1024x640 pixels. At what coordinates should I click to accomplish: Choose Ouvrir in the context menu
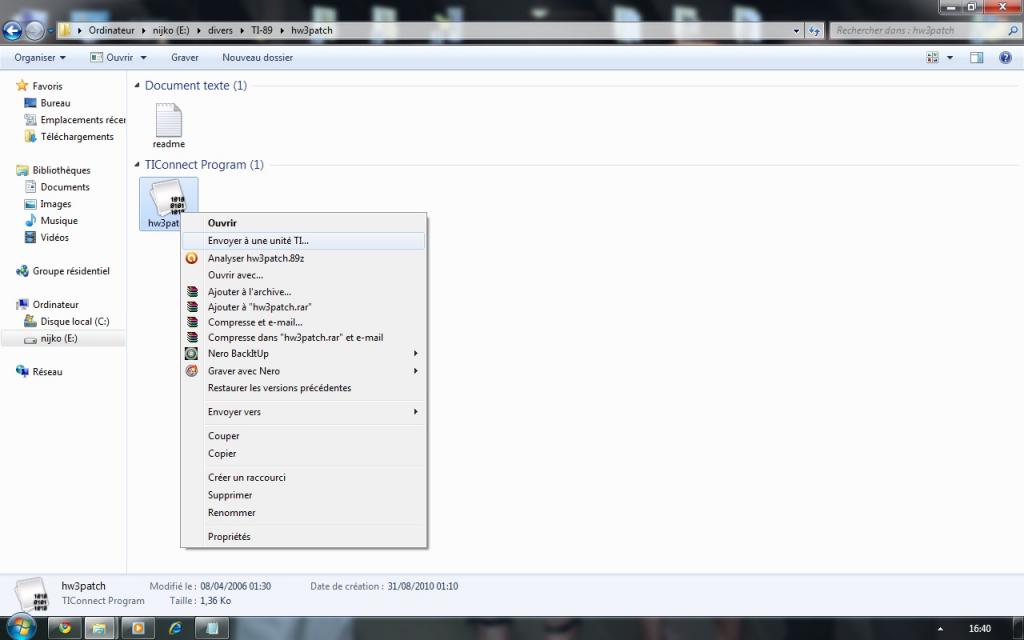click(x=304, y=223)
